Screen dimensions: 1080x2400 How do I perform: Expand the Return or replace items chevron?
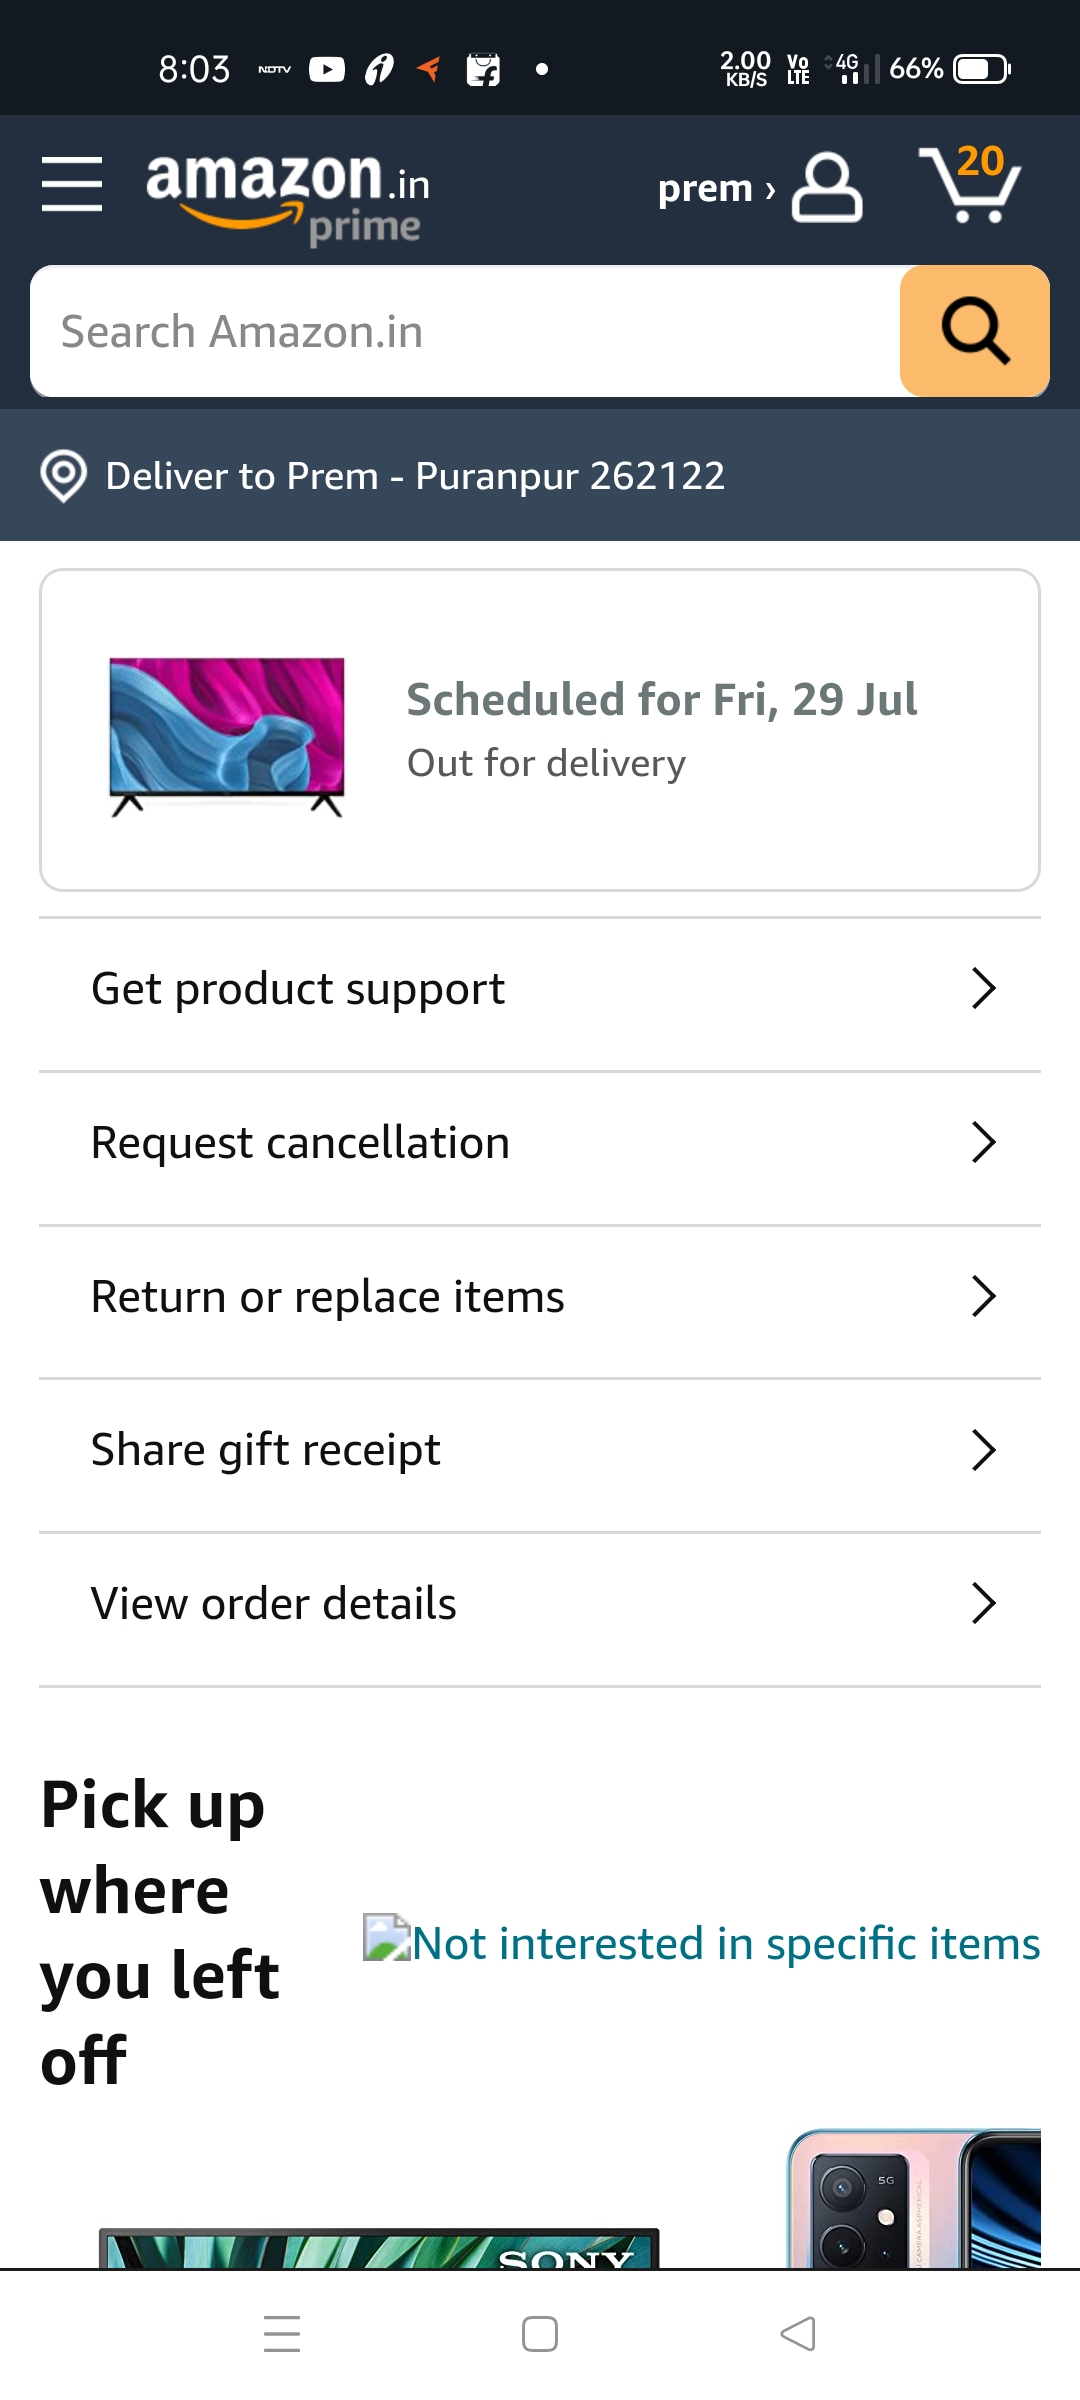tap(984, 1297)
